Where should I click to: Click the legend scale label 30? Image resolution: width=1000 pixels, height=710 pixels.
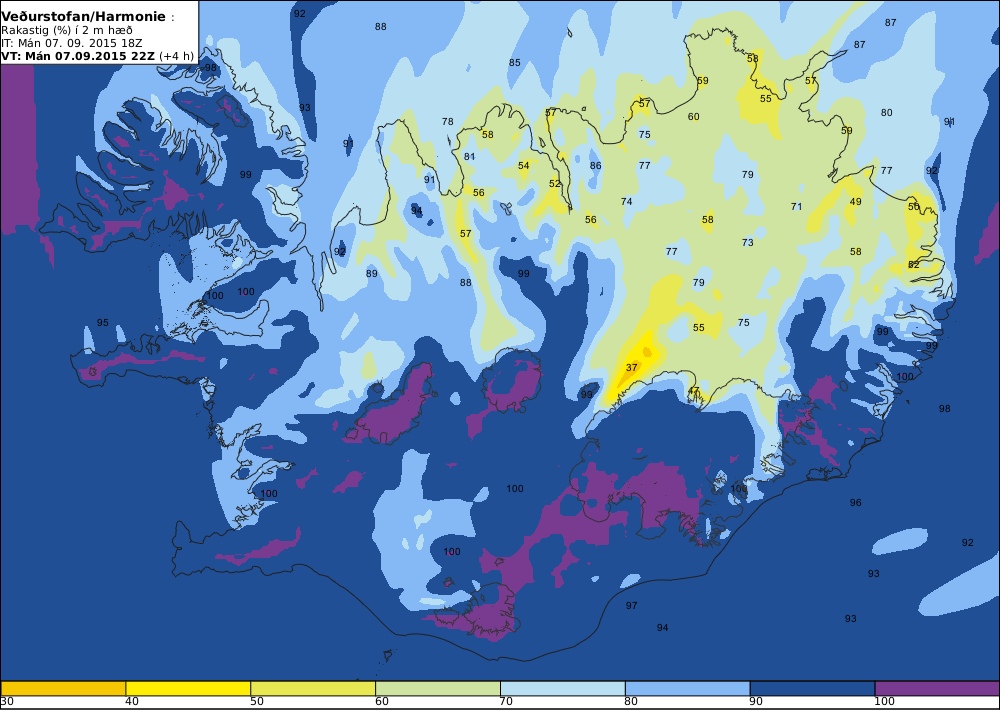click(x=7, y=702)
